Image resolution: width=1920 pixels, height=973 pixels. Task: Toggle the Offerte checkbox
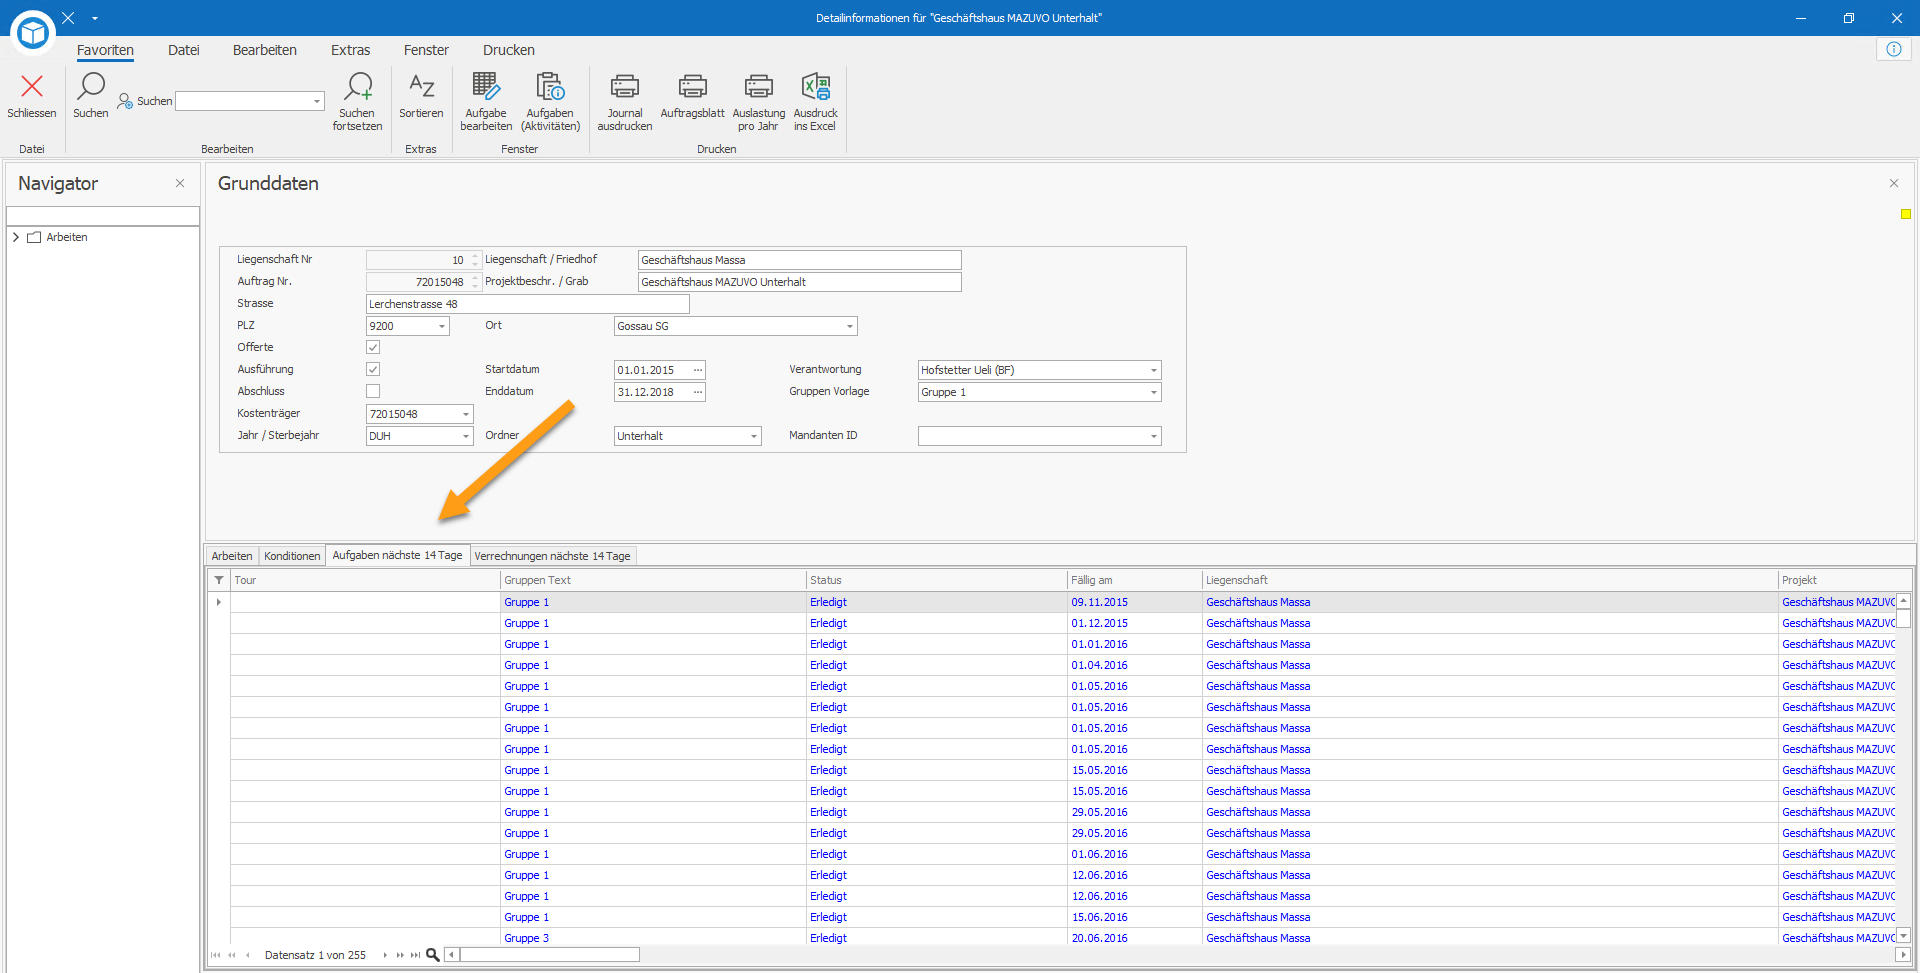(x=373, y=347)
